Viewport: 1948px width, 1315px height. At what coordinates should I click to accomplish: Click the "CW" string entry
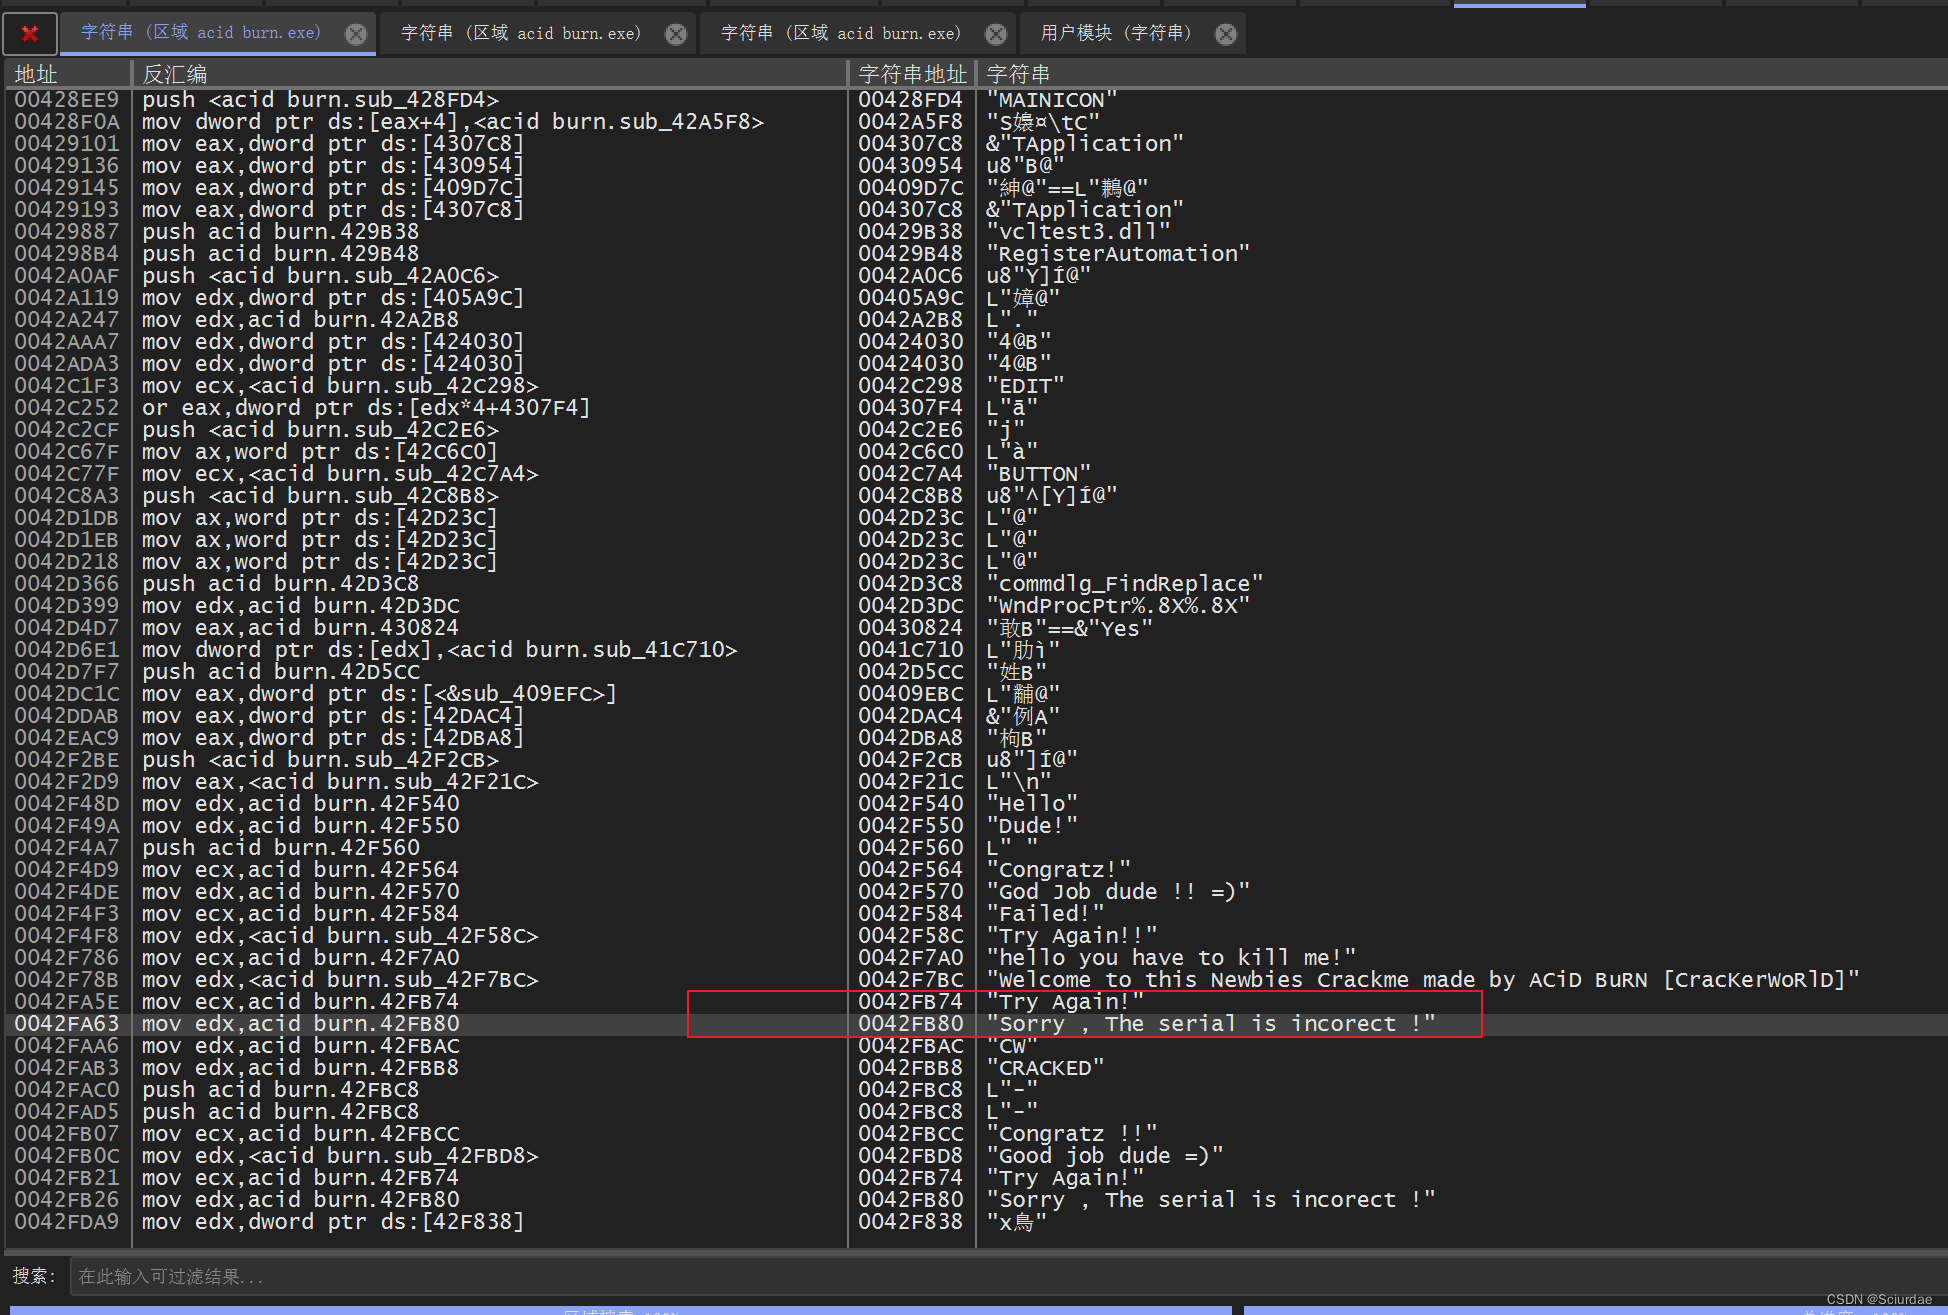pyautogui.click(x=1012, y=1046)
